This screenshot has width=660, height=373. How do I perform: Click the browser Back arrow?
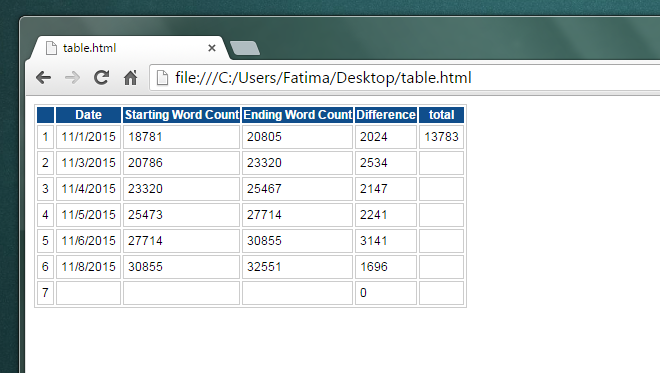(43, 77)
